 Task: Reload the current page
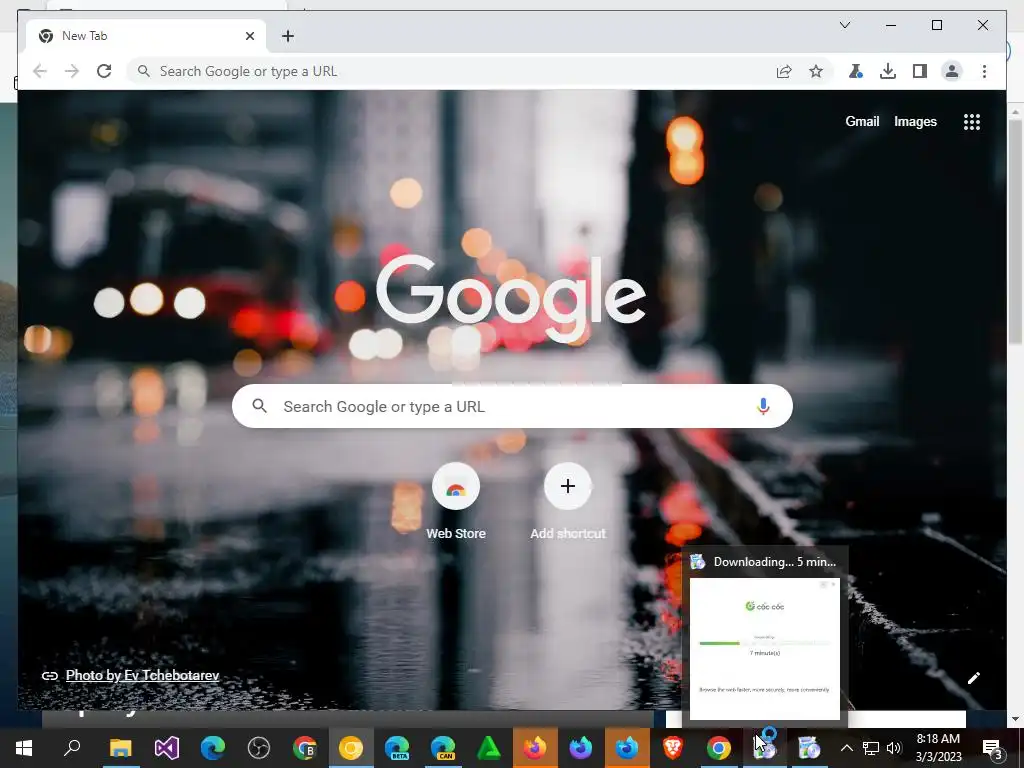pyautogui.click(x=104, y=71)
